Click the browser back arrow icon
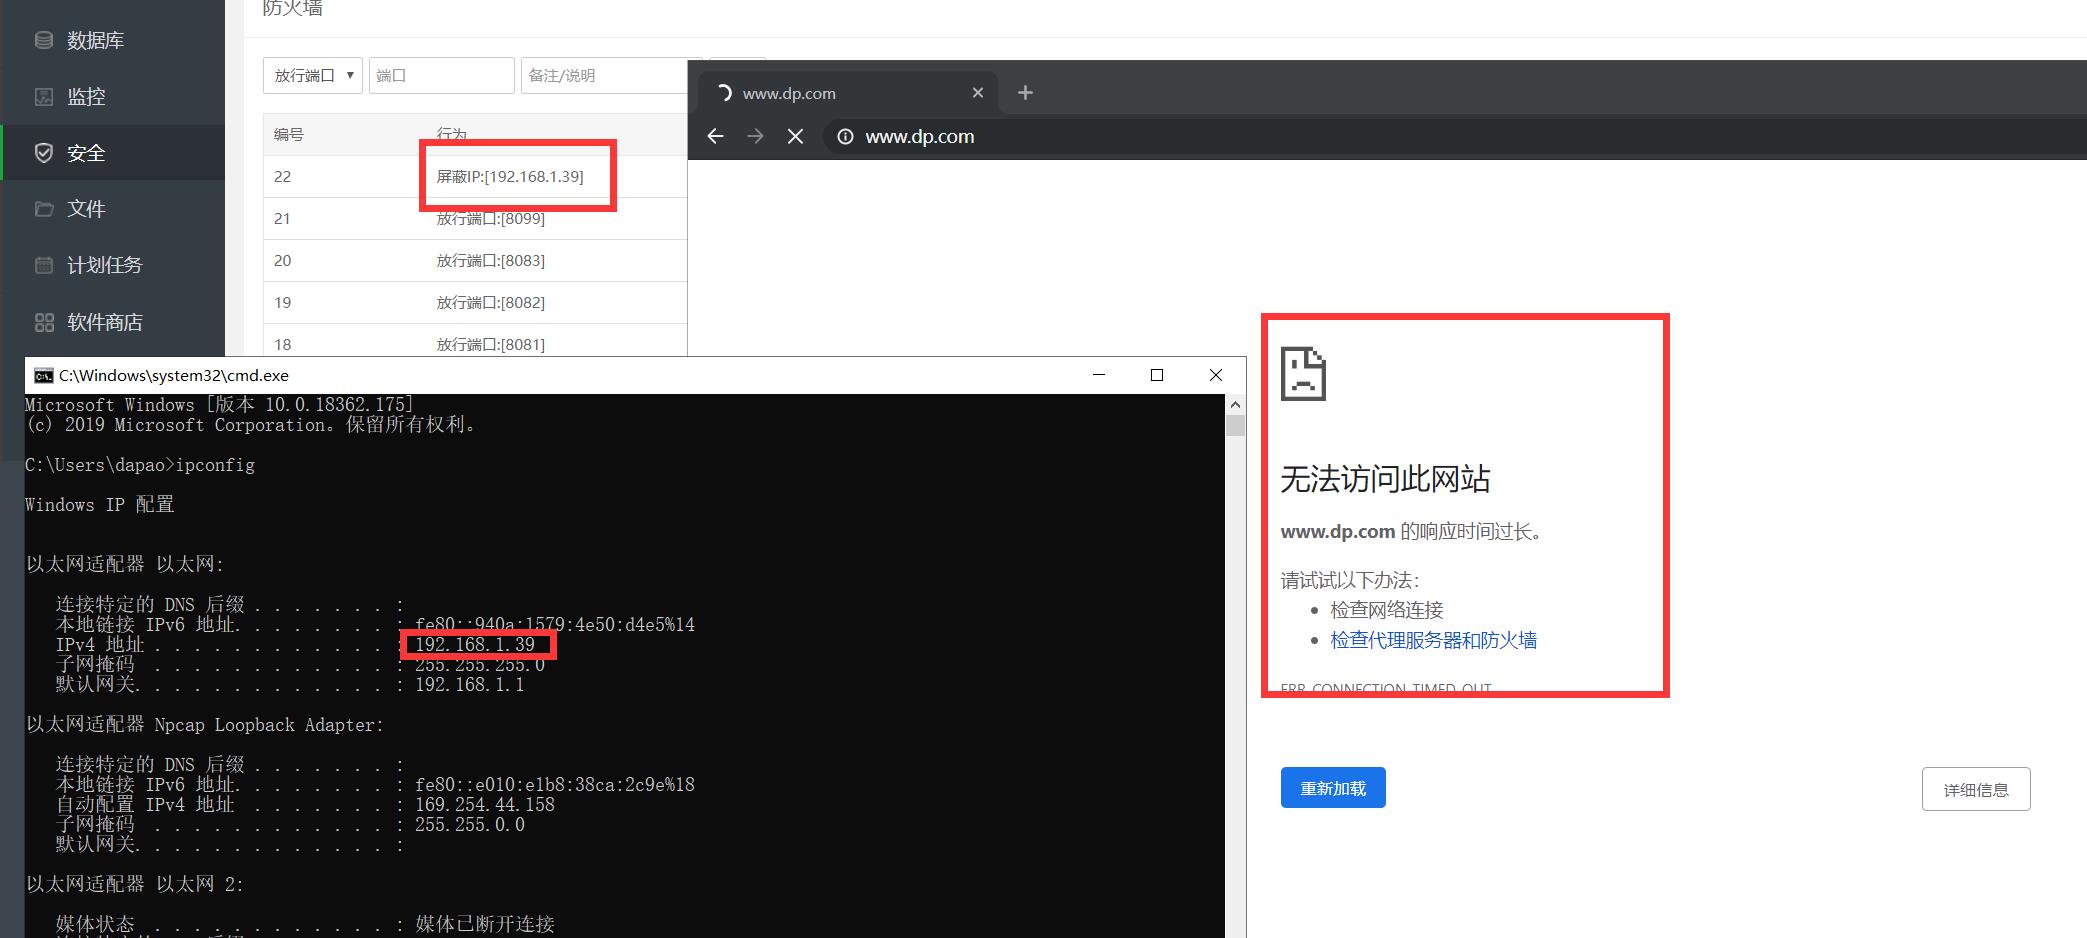Screen dimensions: 2087x938 [x=714, y=136]
